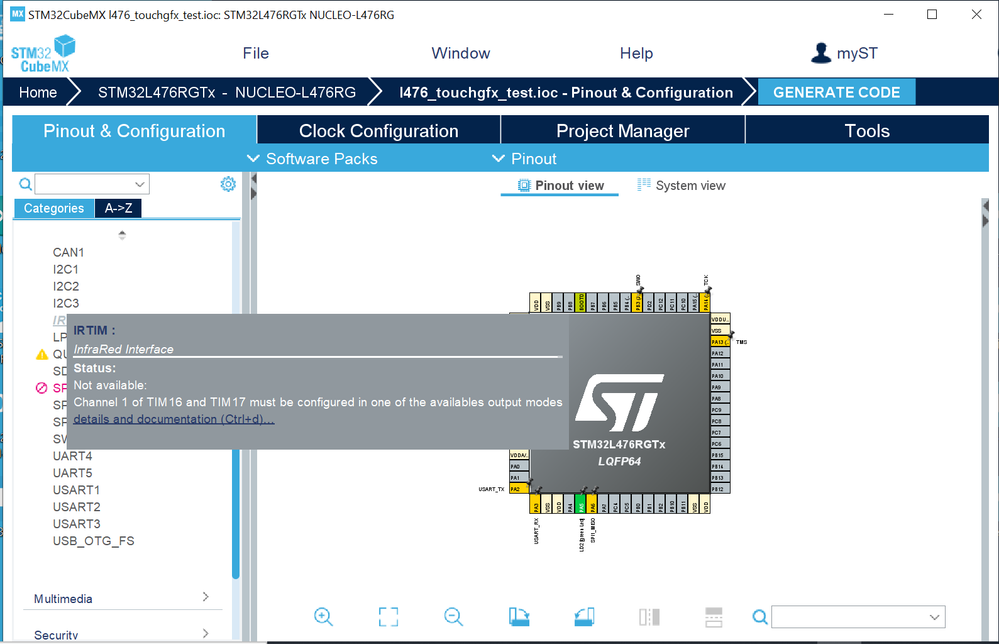Viewport: 999px width, 644px height.
Task: Select I2C1 in the peripheral list
Action: coord(66,269)
